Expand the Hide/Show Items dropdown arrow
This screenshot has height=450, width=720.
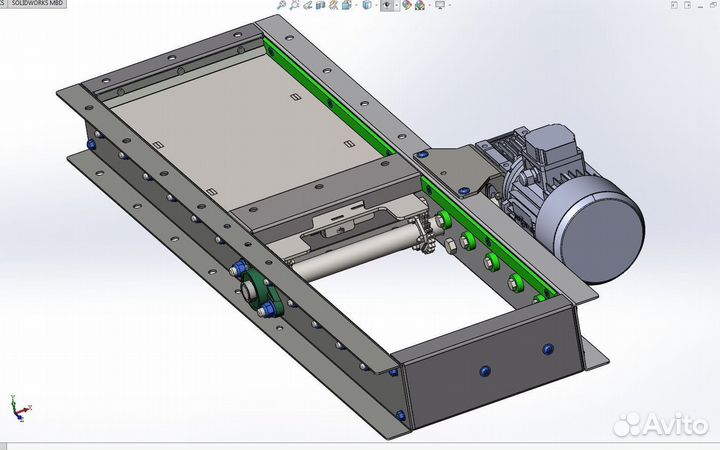point(397,5)
